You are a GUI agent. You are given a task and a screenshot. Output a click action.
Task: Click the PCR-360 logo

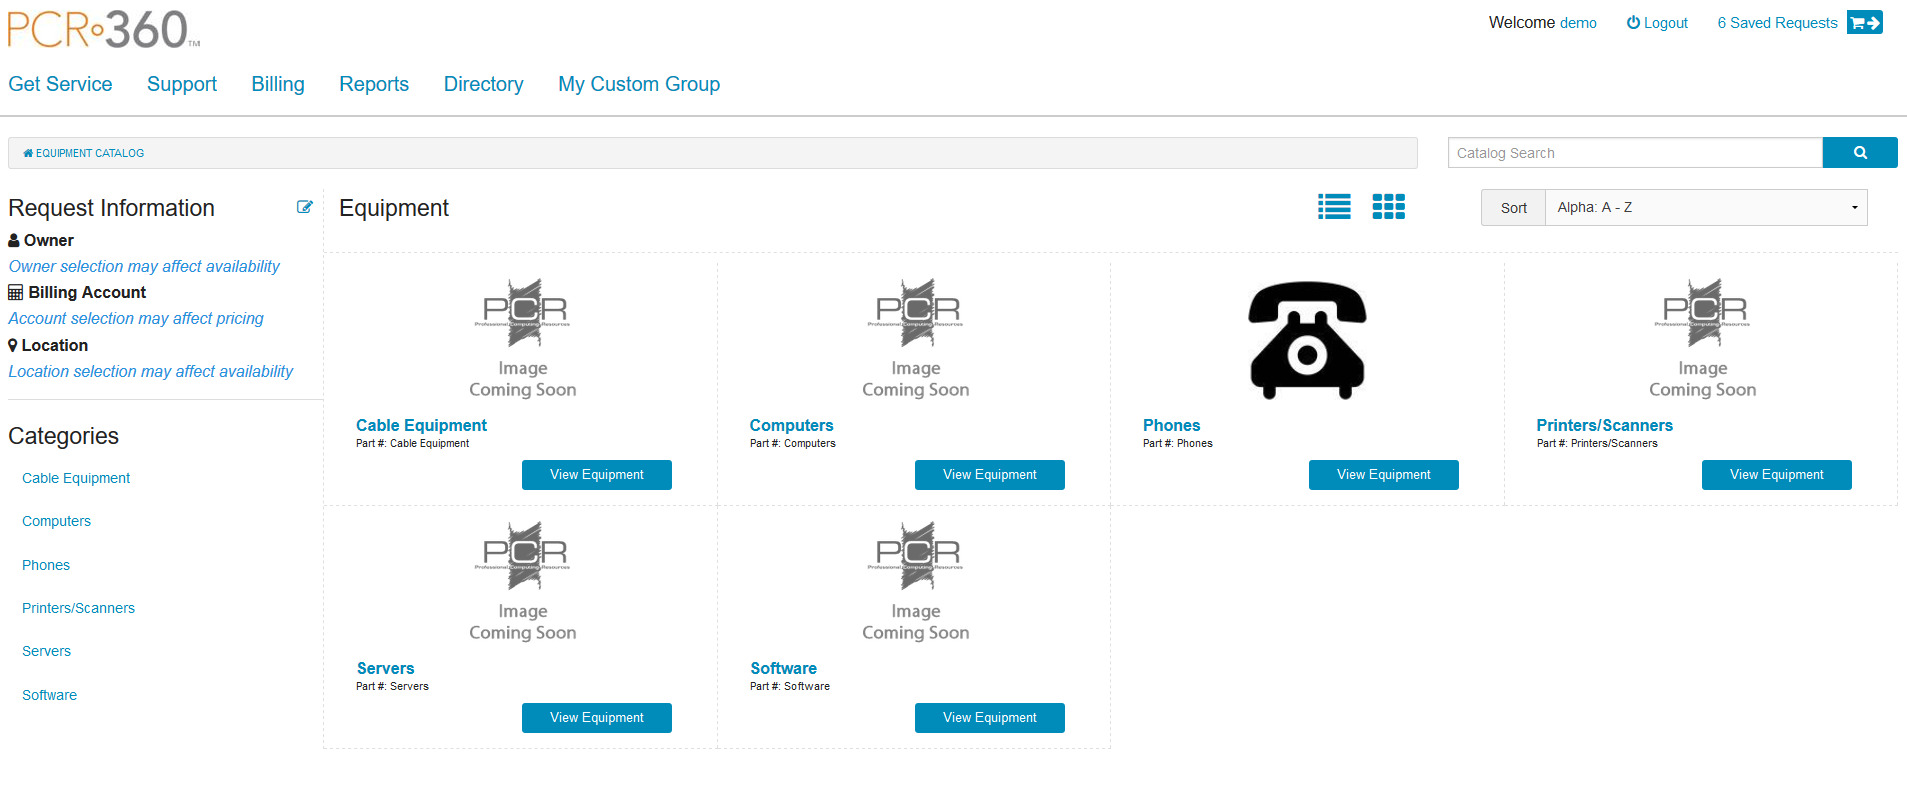click(x=104, y=30)
